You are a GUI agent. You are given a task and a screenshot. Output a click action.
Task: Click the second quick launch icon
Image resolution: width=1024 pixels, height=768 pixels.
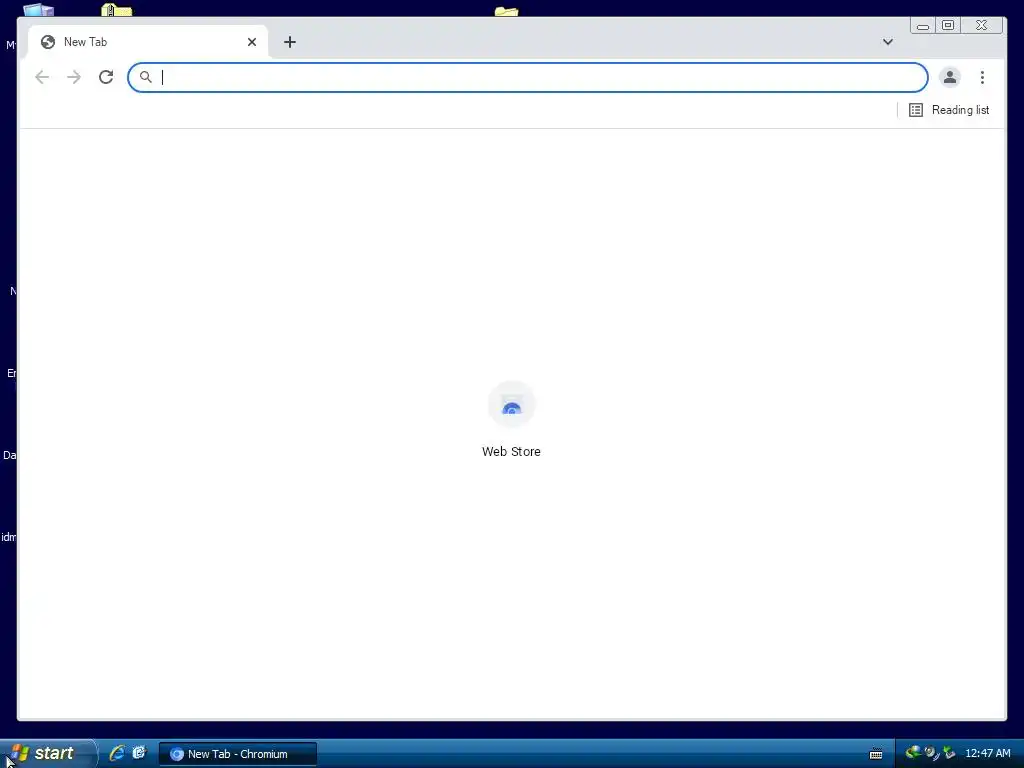[x=139, y=753]
